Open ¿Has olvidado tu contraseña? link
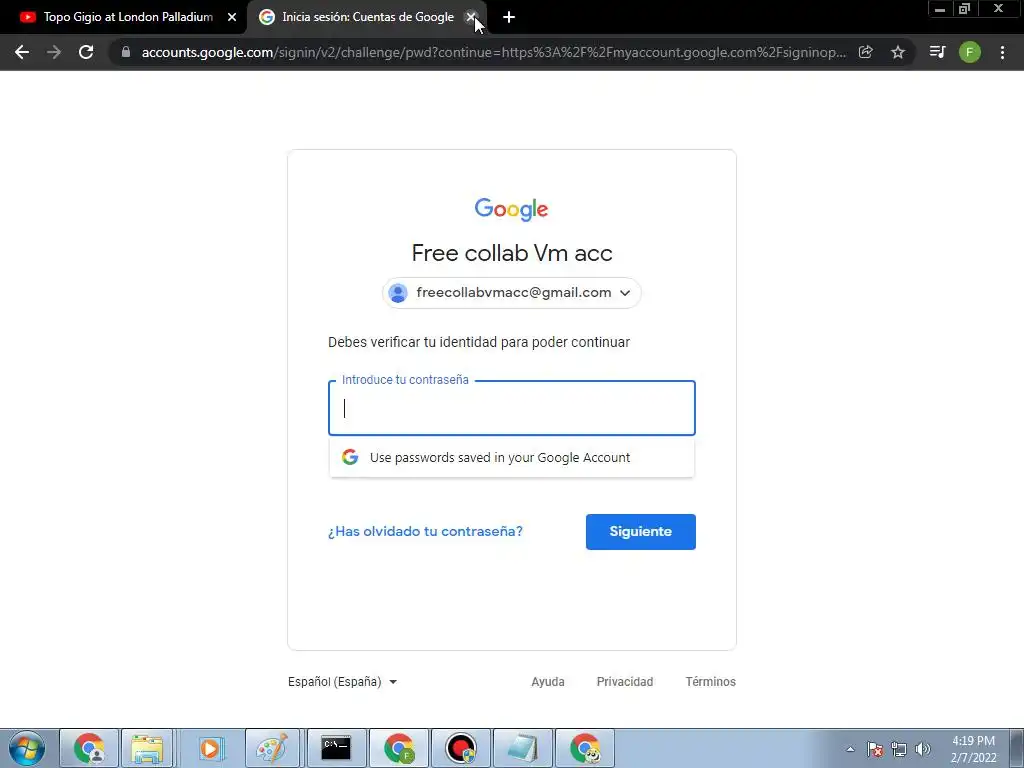 coord(425,531)
